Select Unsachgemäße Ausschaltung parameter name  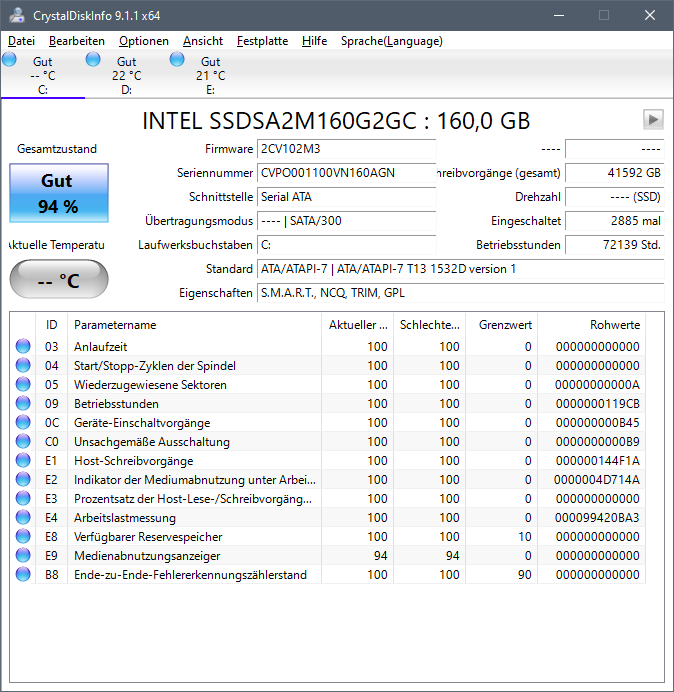coord(152,442)
